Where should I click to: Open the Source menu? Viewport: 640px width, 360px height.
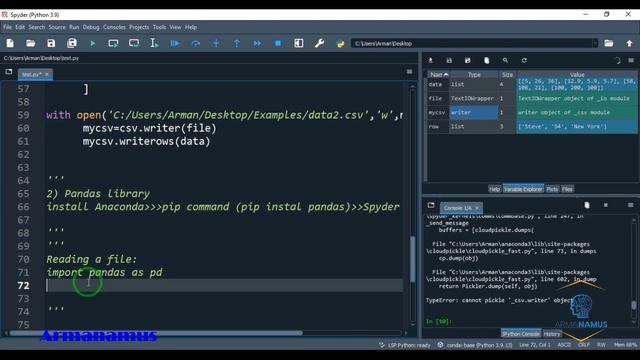click(57, 27)
